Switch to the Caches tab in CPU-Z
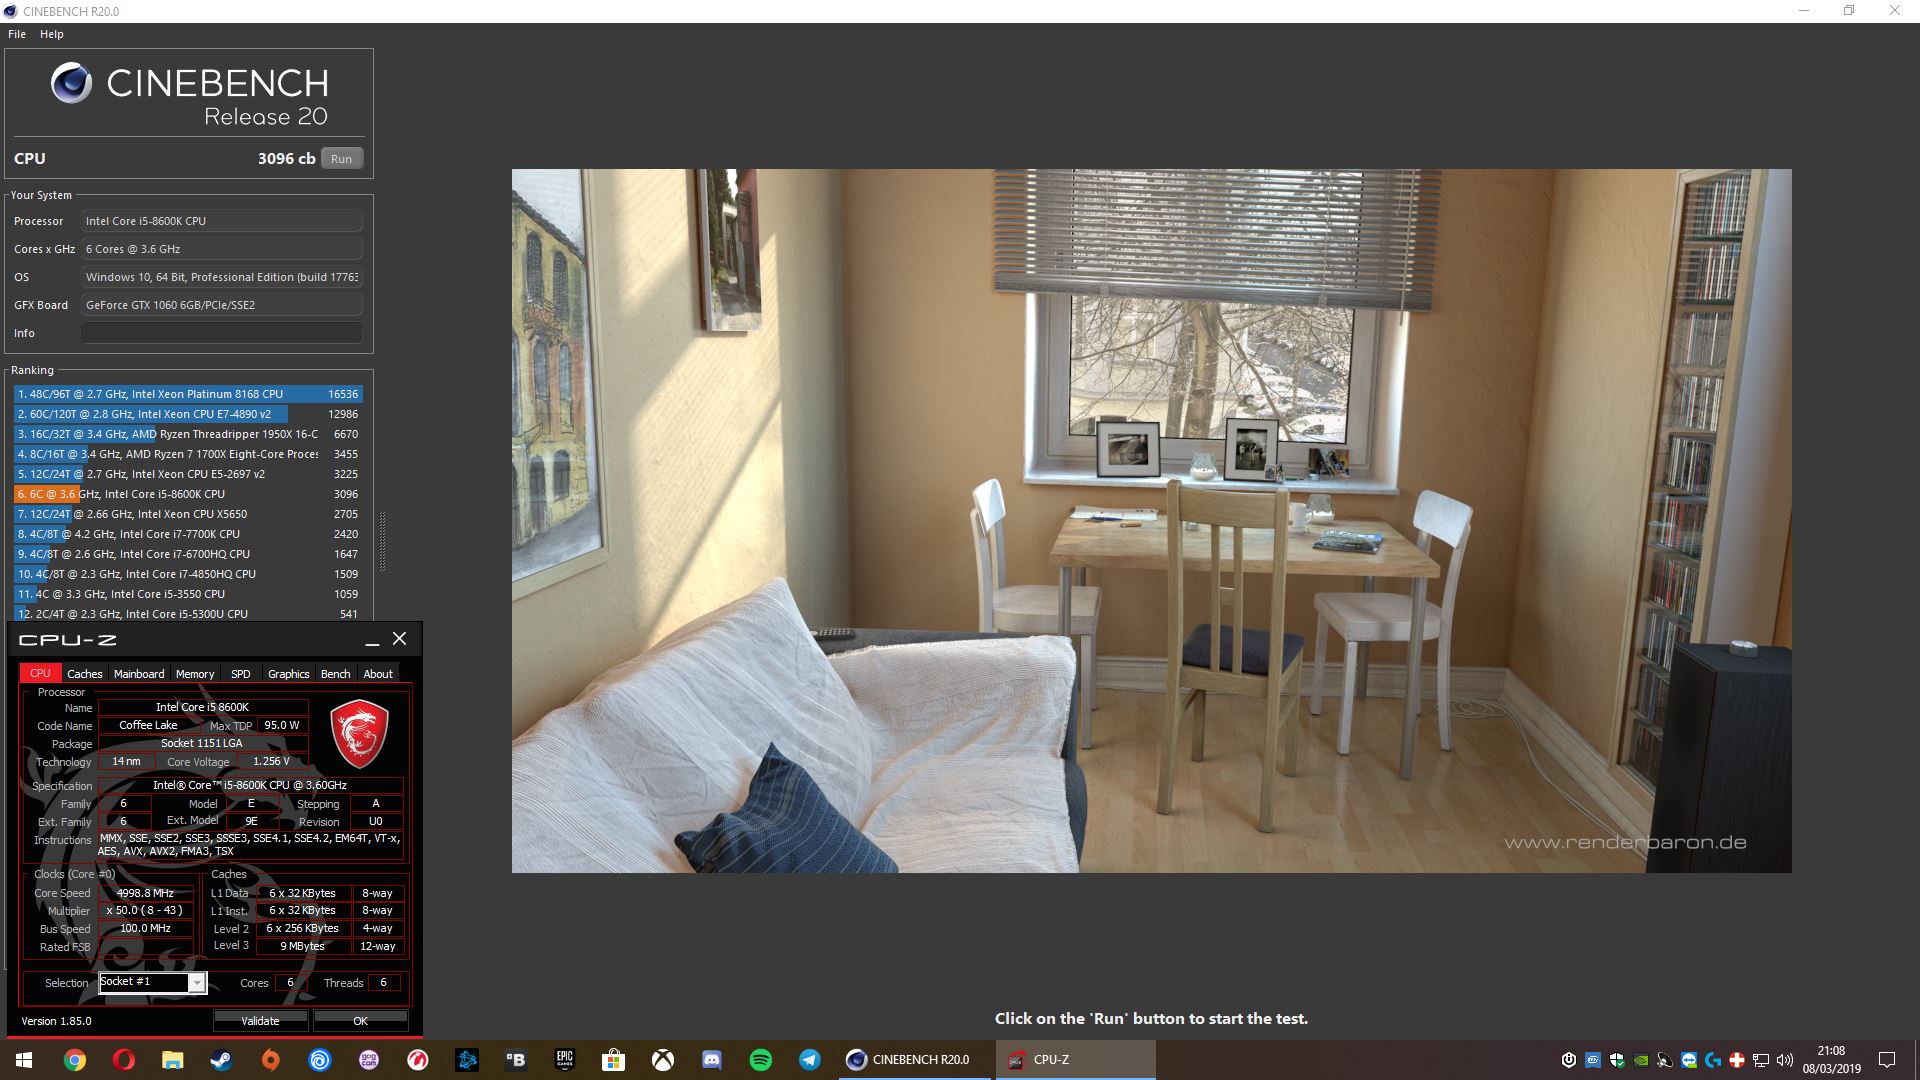The width and height of the screenshot is (1920, 1080). 85,674
